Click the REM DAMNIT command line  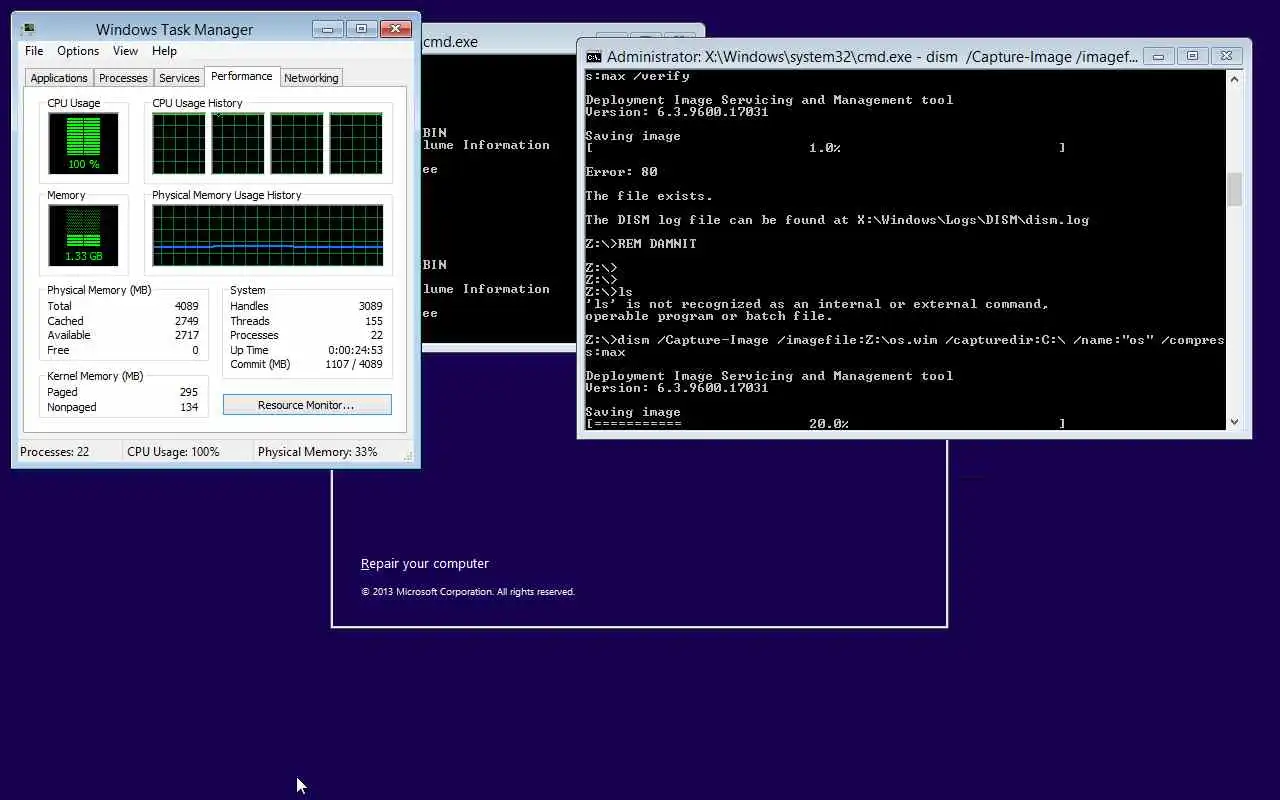pos(641,244)
